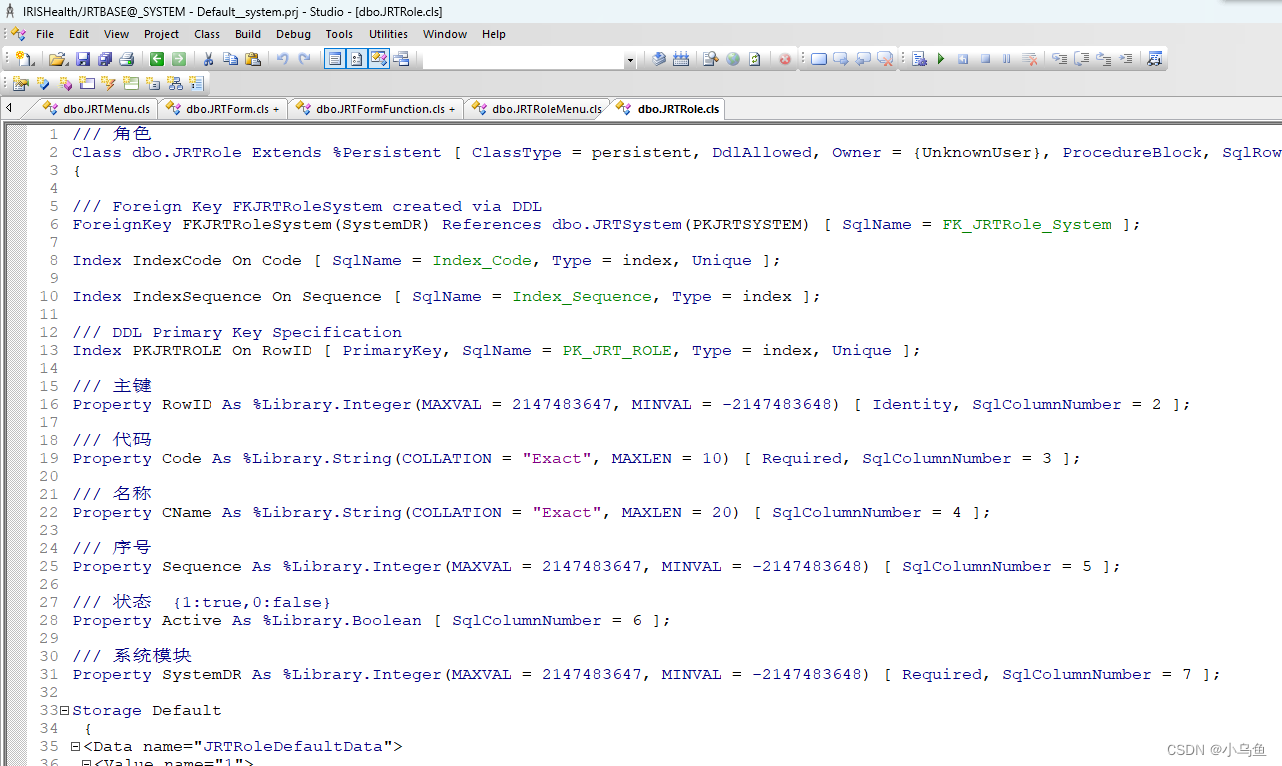The width and height of the screenshot is (1282, 766).
Task: Click the Debug Attach icon
Action: point(919,59)
